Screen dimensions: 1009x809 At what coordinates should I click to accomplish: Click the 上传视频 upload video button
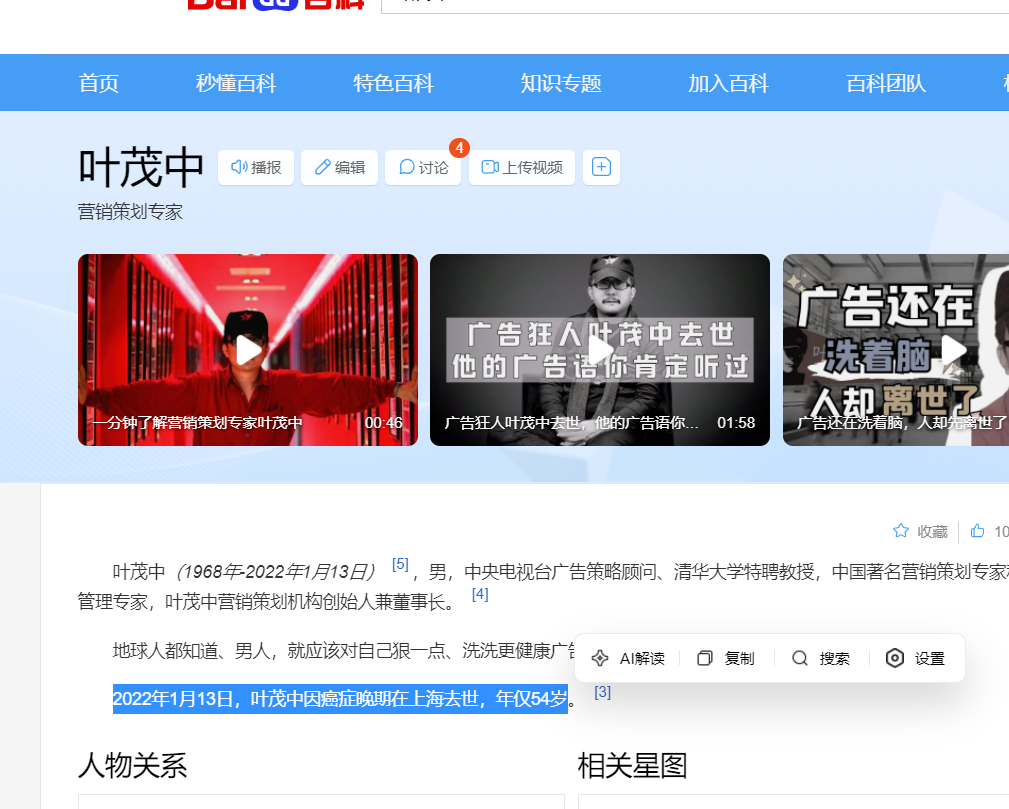(522, 167)
